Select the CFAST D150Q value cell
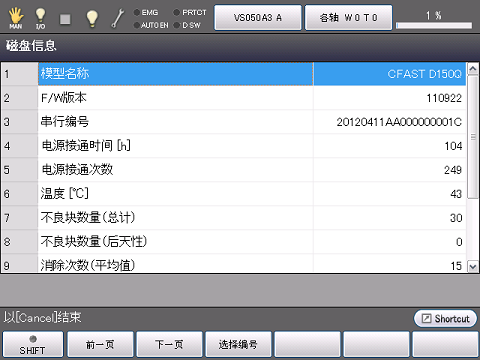The width and height of the screenshot is (480, 360). [390, 74]
